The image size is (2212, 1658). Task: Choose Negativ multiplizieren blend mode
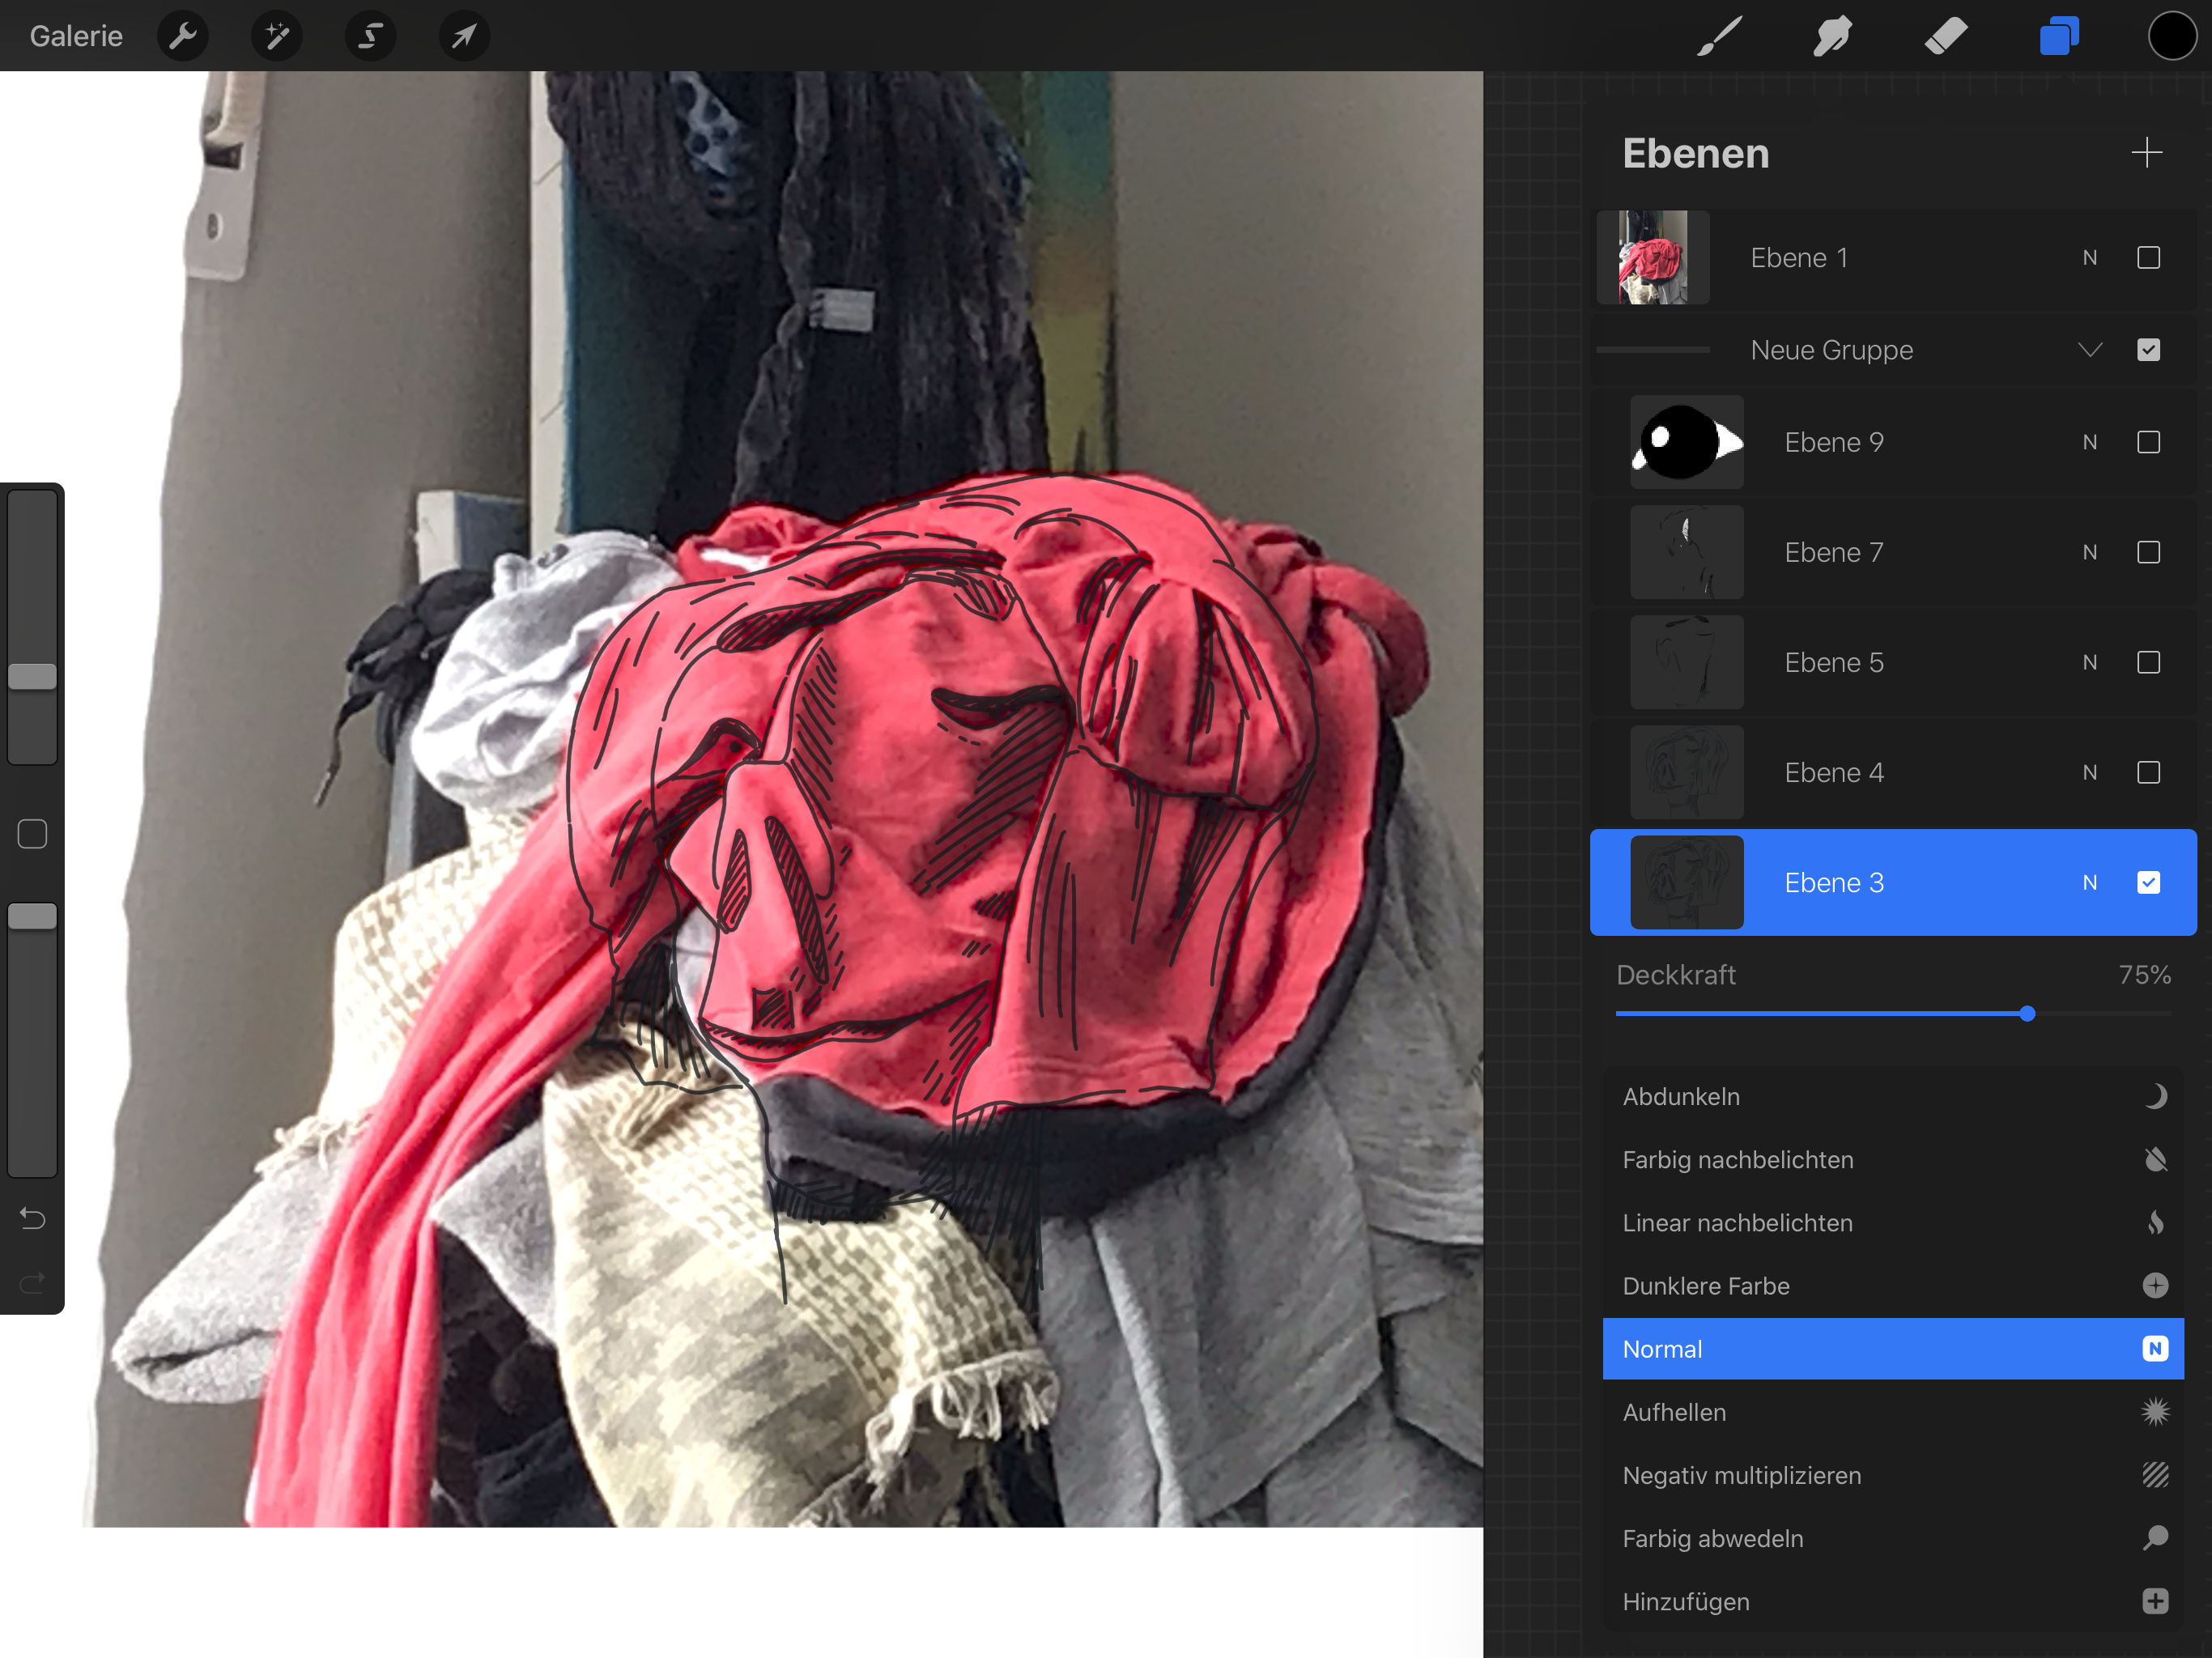coord(1893,1475)
